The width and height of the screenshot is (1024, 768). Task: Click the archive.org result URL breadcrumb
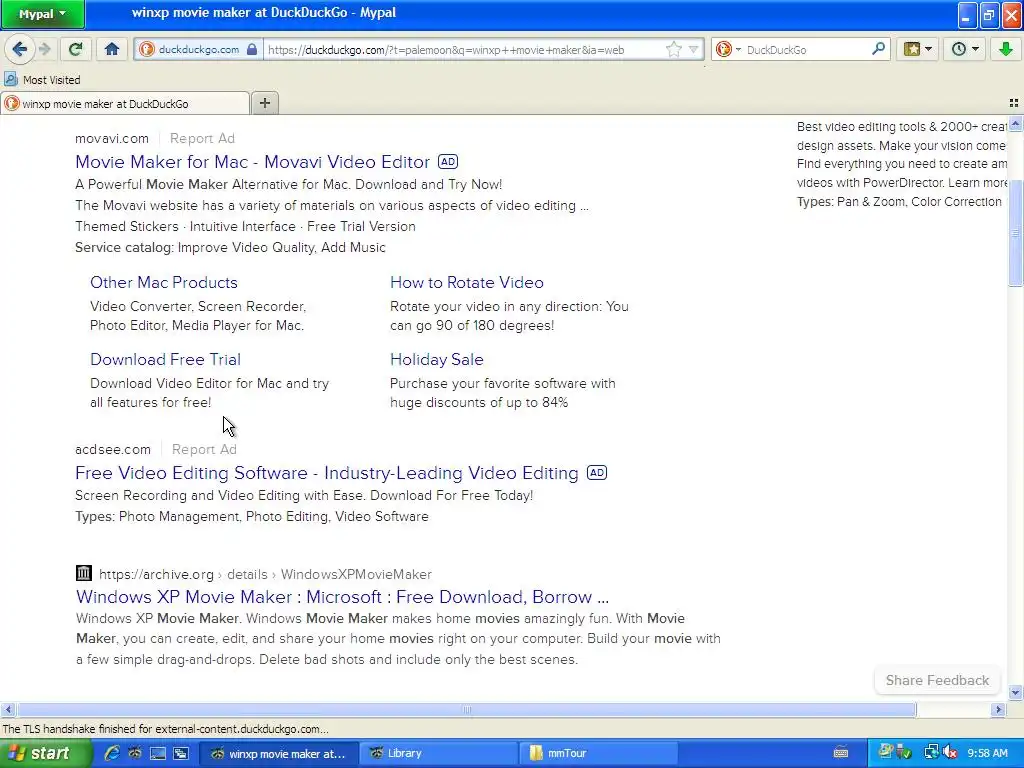[265, 575]
